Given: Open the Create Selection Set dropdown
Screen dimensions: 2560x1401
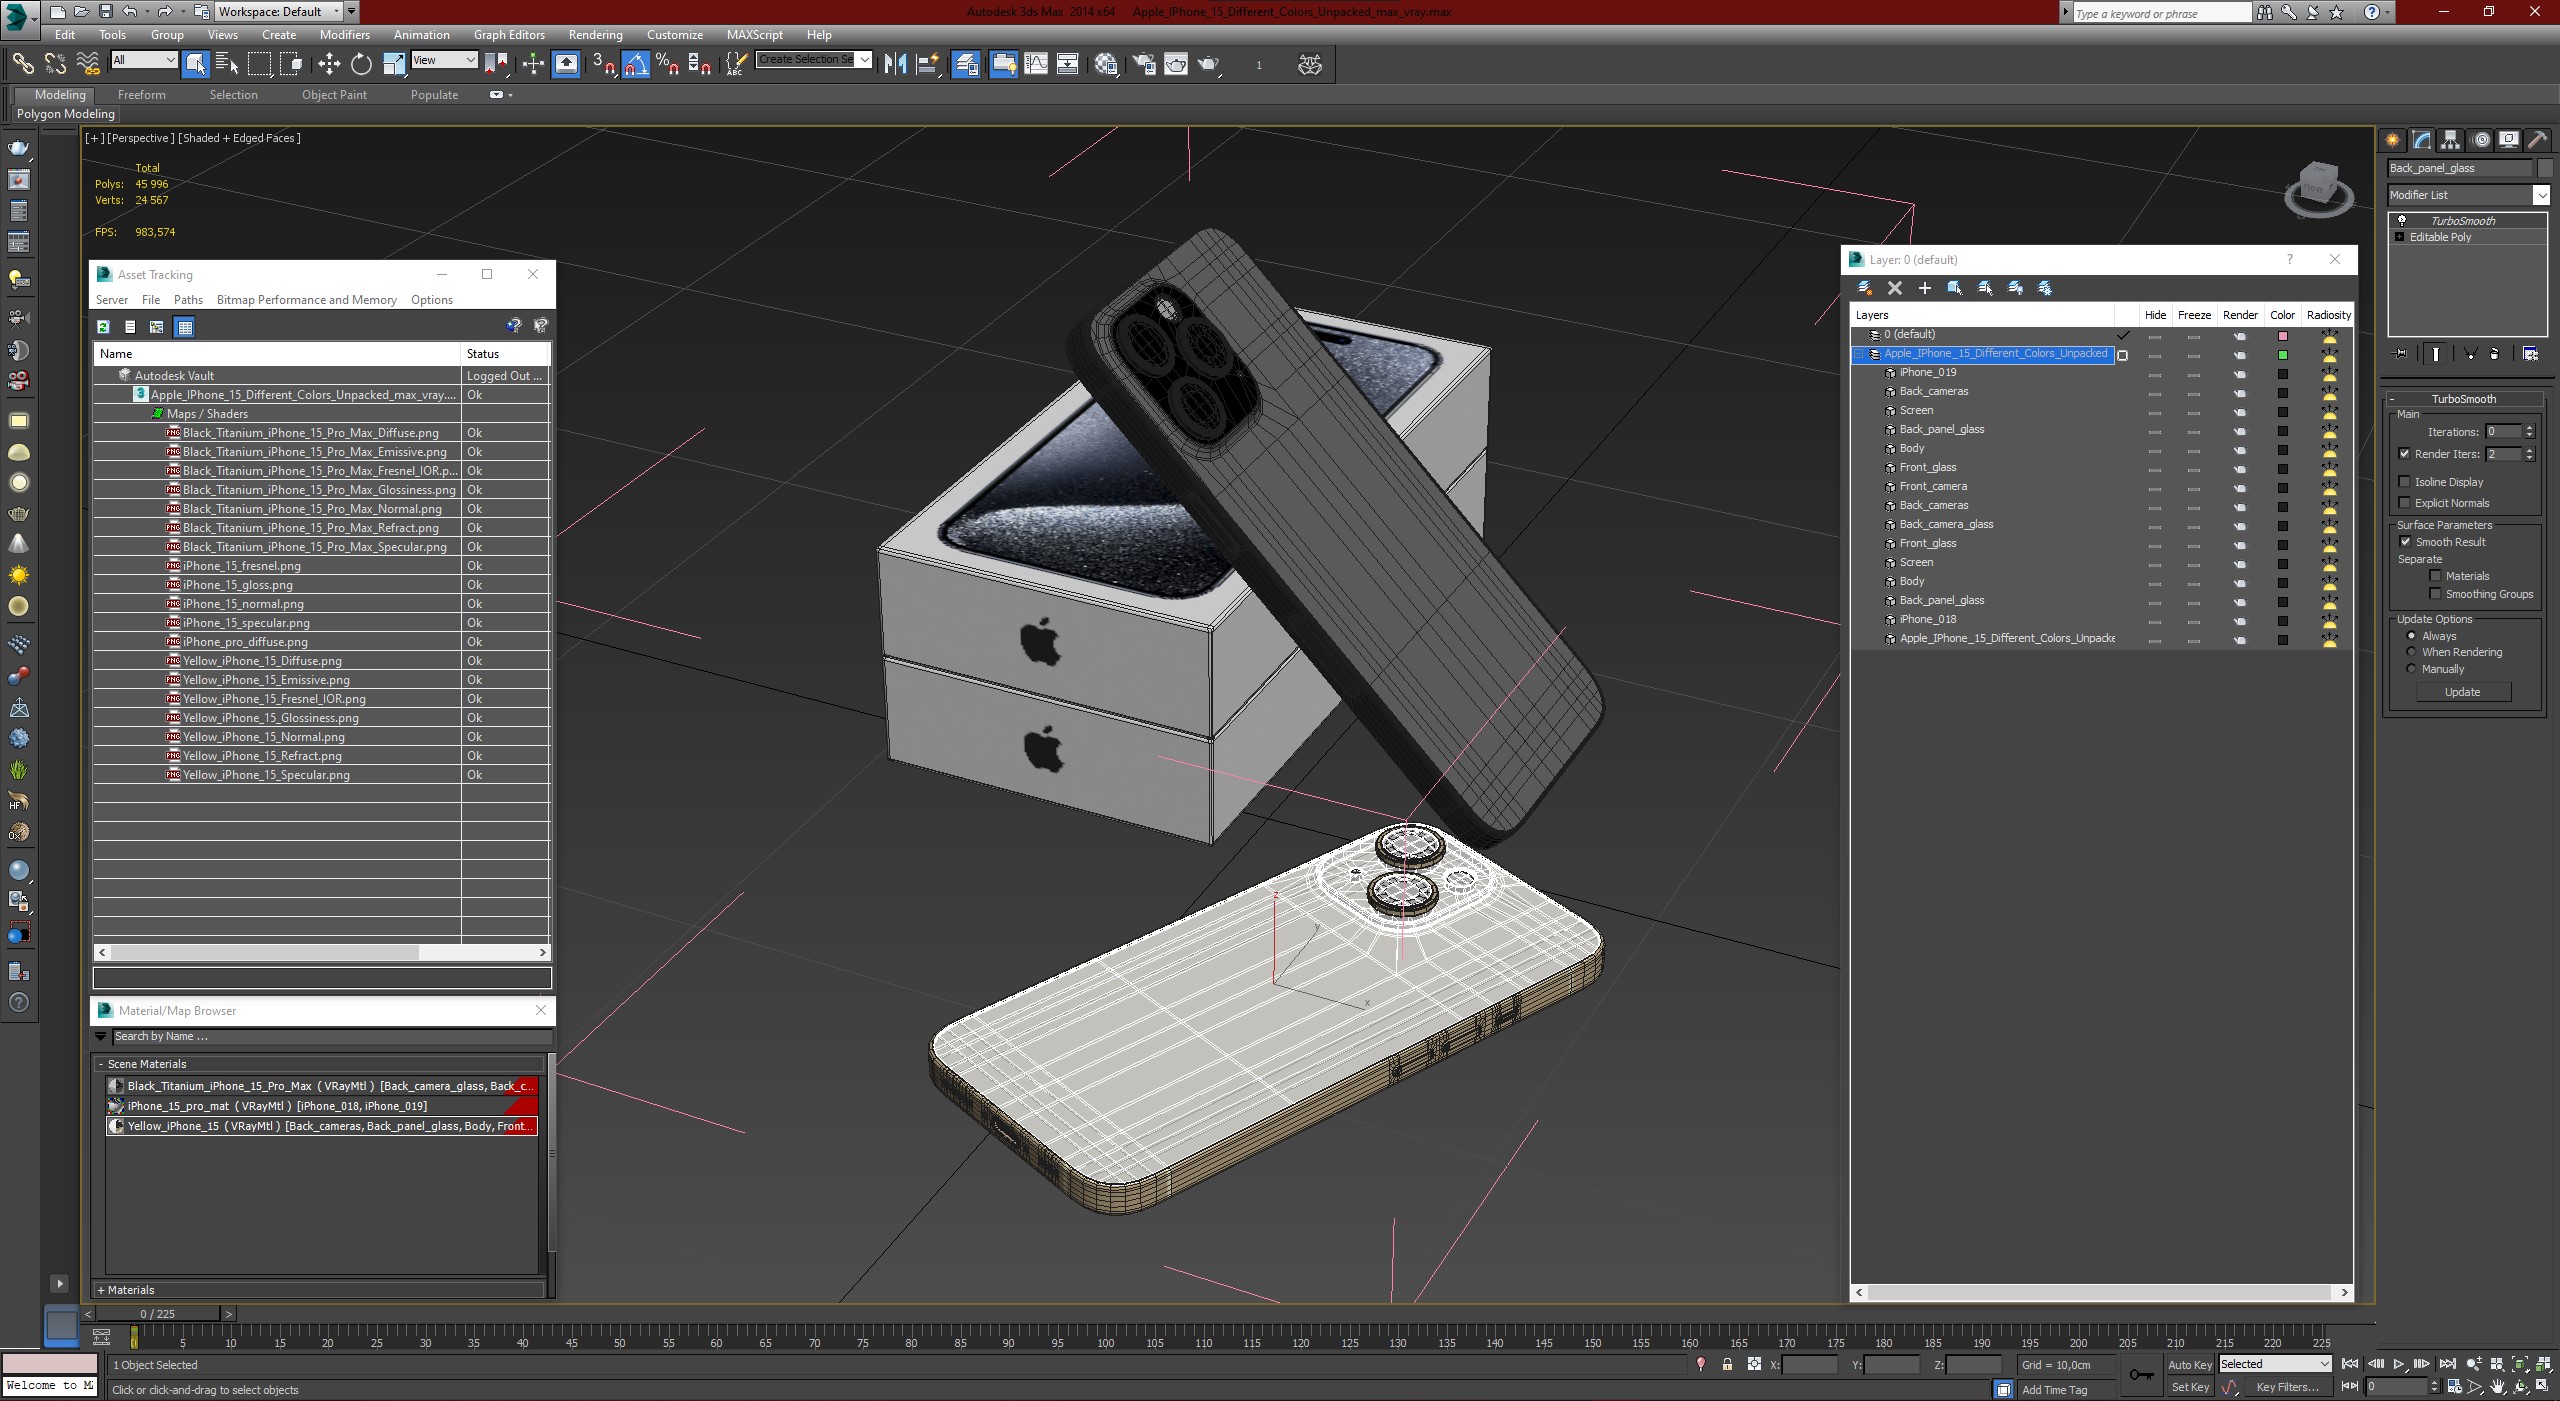Looking at the screenshot, I should coord(814,60).
